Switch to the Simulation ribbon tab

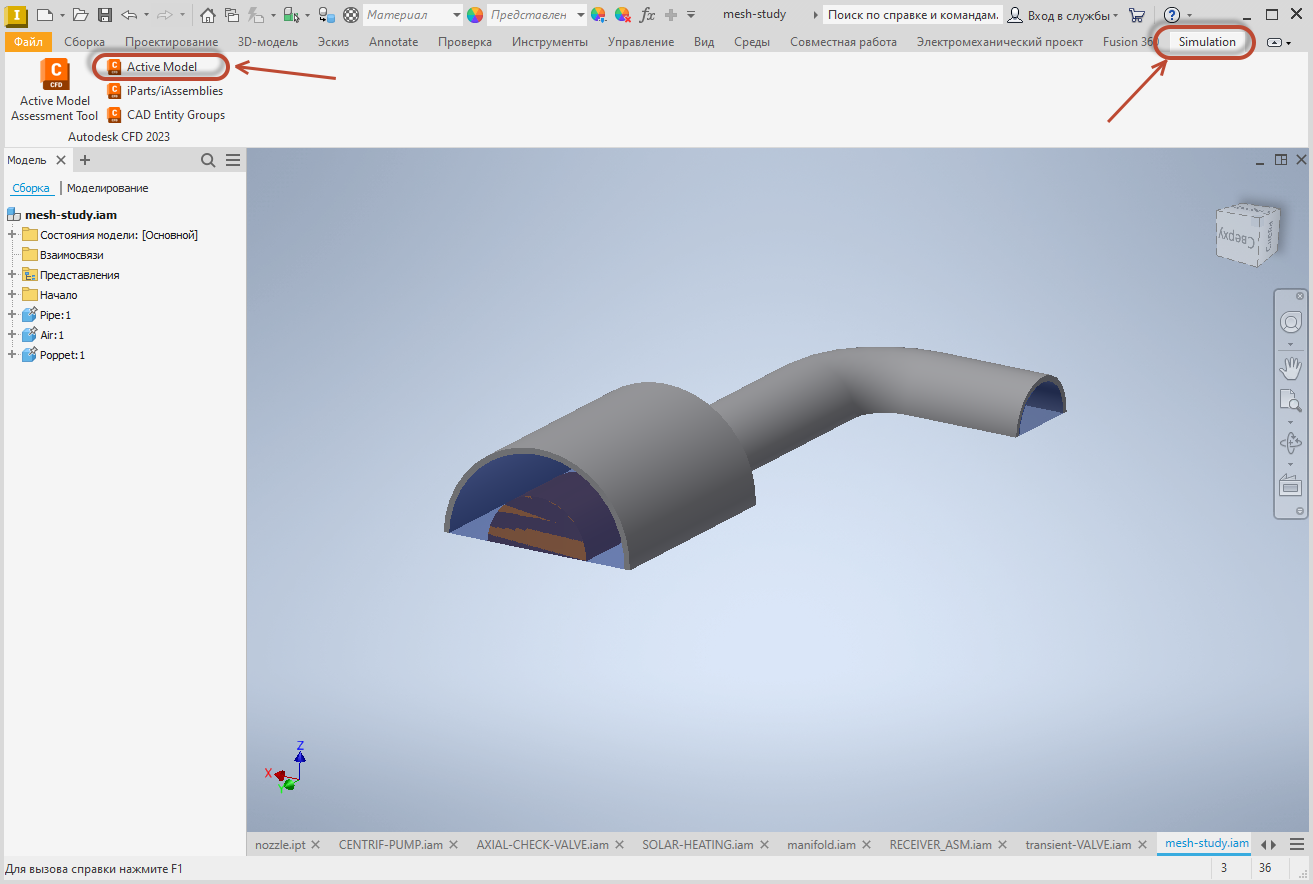pos(1207,42)
